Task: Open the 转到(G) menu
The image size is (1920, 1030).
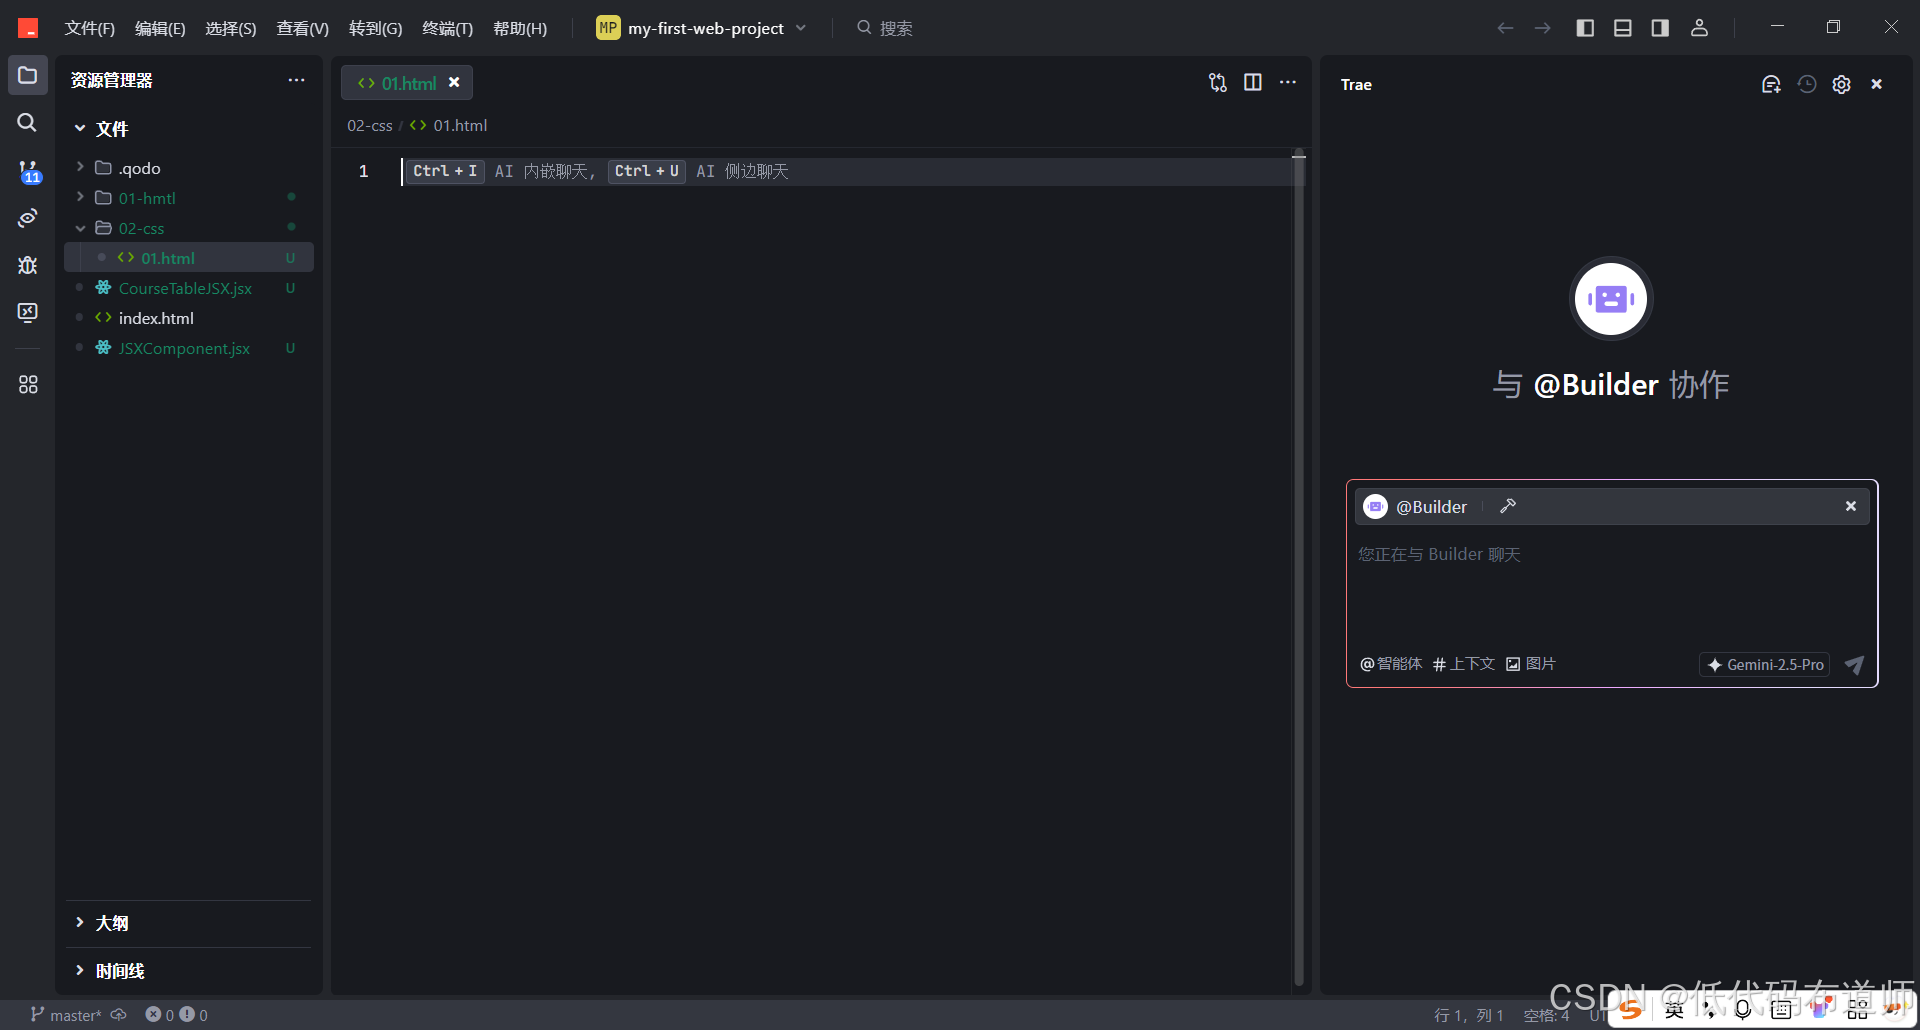Action: pos(375,28)
